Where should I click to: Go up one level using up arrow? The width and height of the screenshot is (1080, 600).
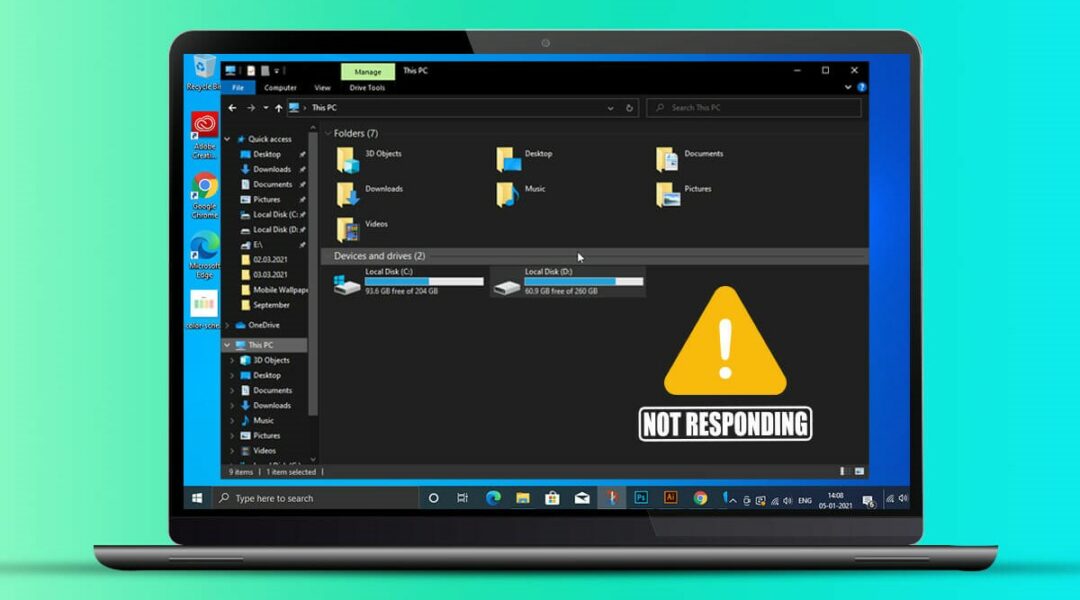(278, 108)
